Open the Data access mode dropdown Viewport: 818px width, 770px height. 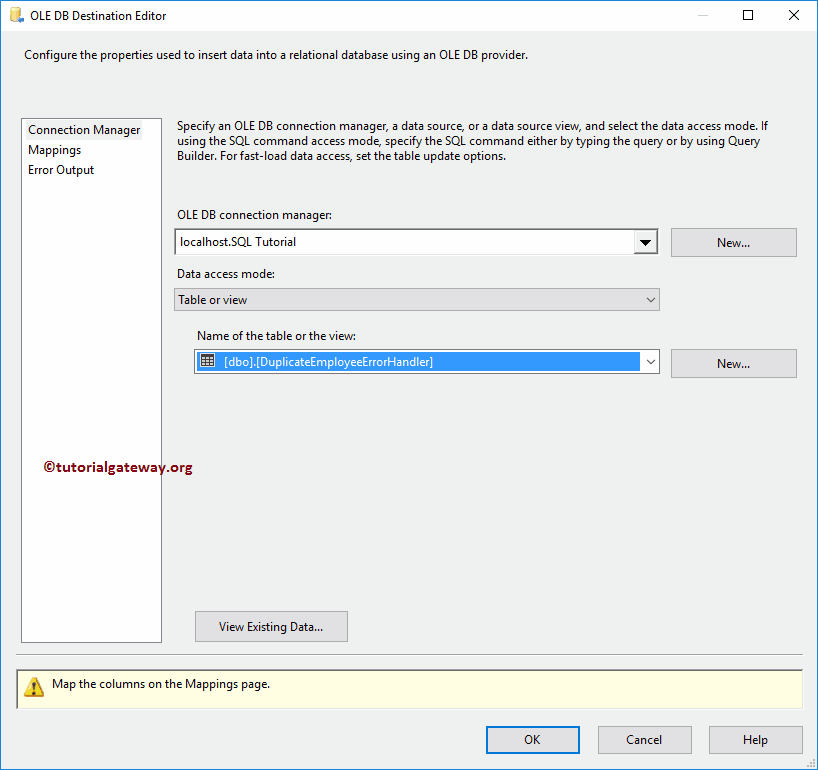(652, 299)
